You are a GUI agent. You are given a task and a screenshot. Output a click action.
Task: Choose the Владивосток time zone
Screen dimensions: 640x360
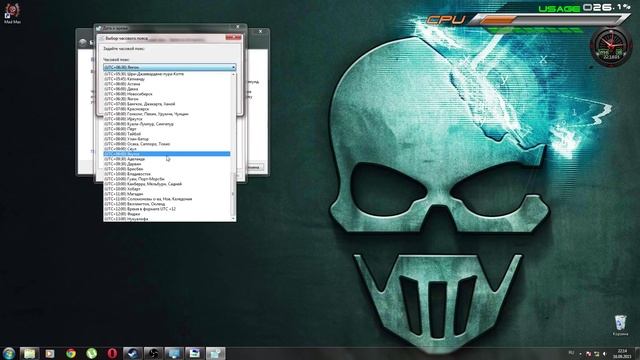167,174
